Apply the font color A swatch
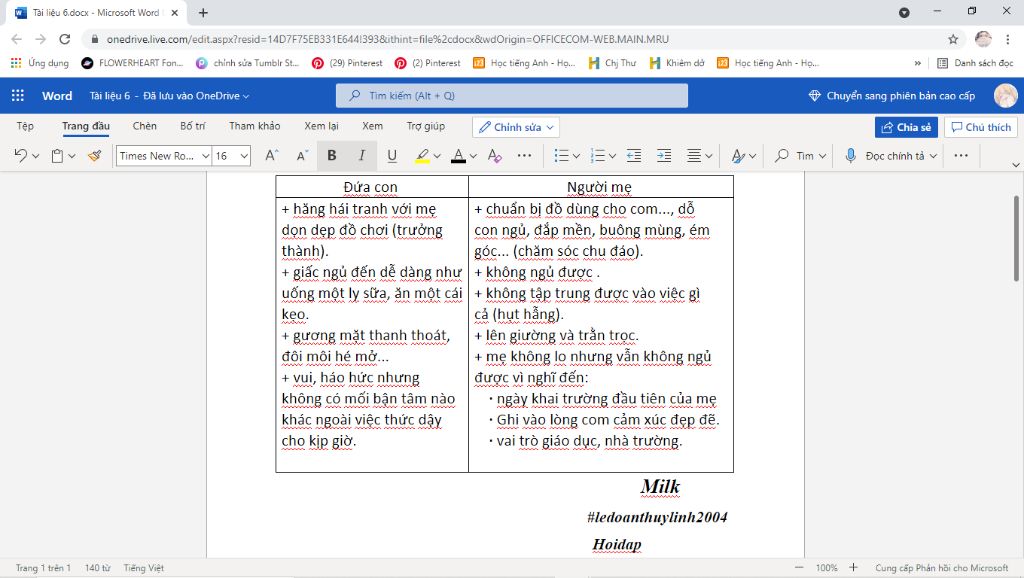 click(x=458, y=155)
